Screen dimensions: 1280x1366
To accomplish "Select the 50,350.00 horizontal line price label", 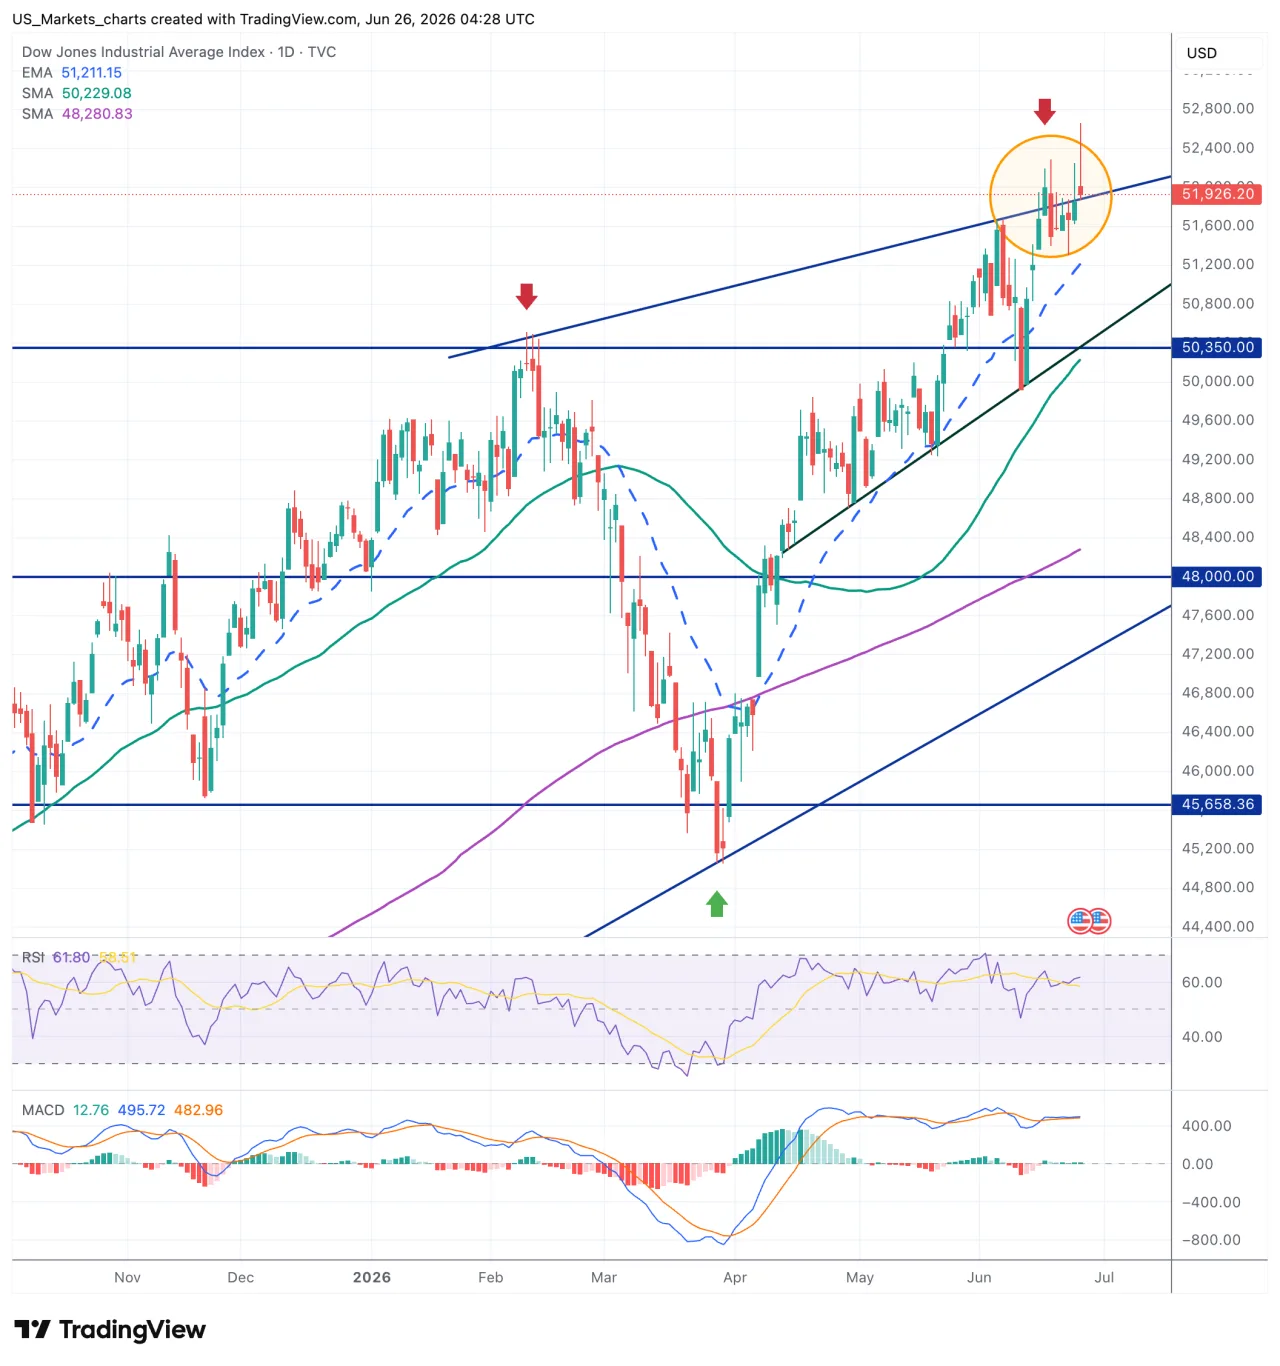I will [x=1216, y=348].
